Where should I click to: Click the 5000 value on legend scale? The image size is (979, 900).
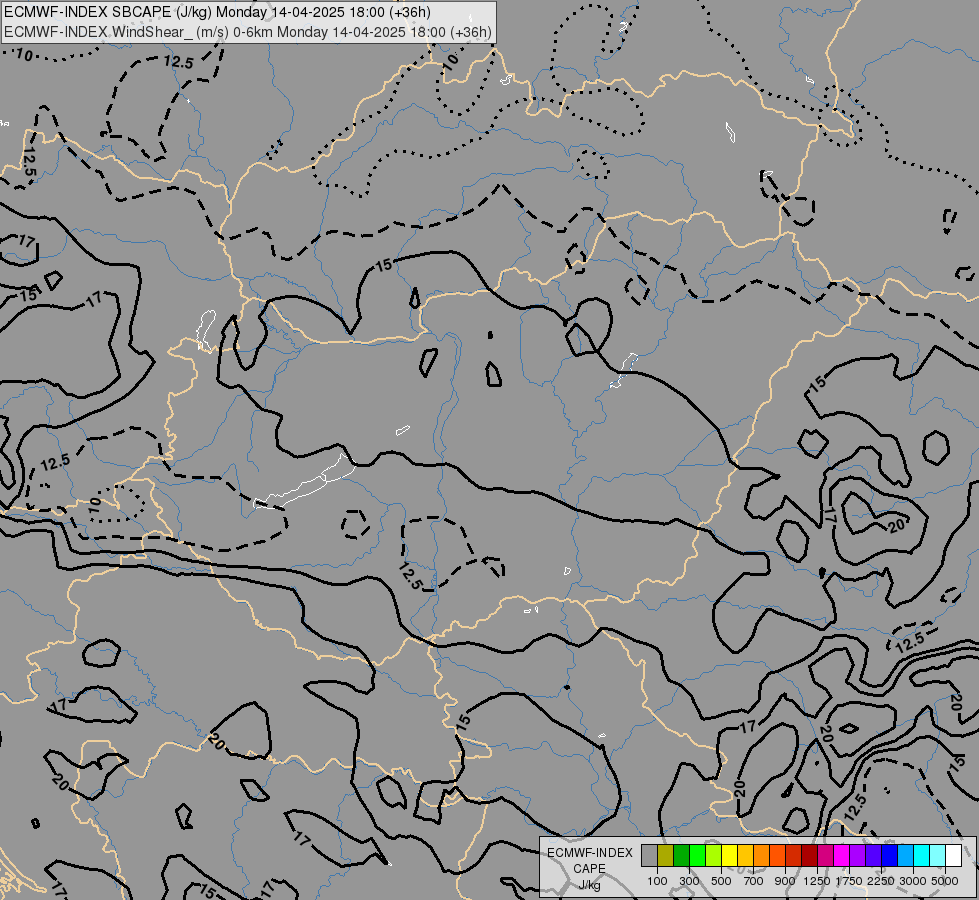945,881
